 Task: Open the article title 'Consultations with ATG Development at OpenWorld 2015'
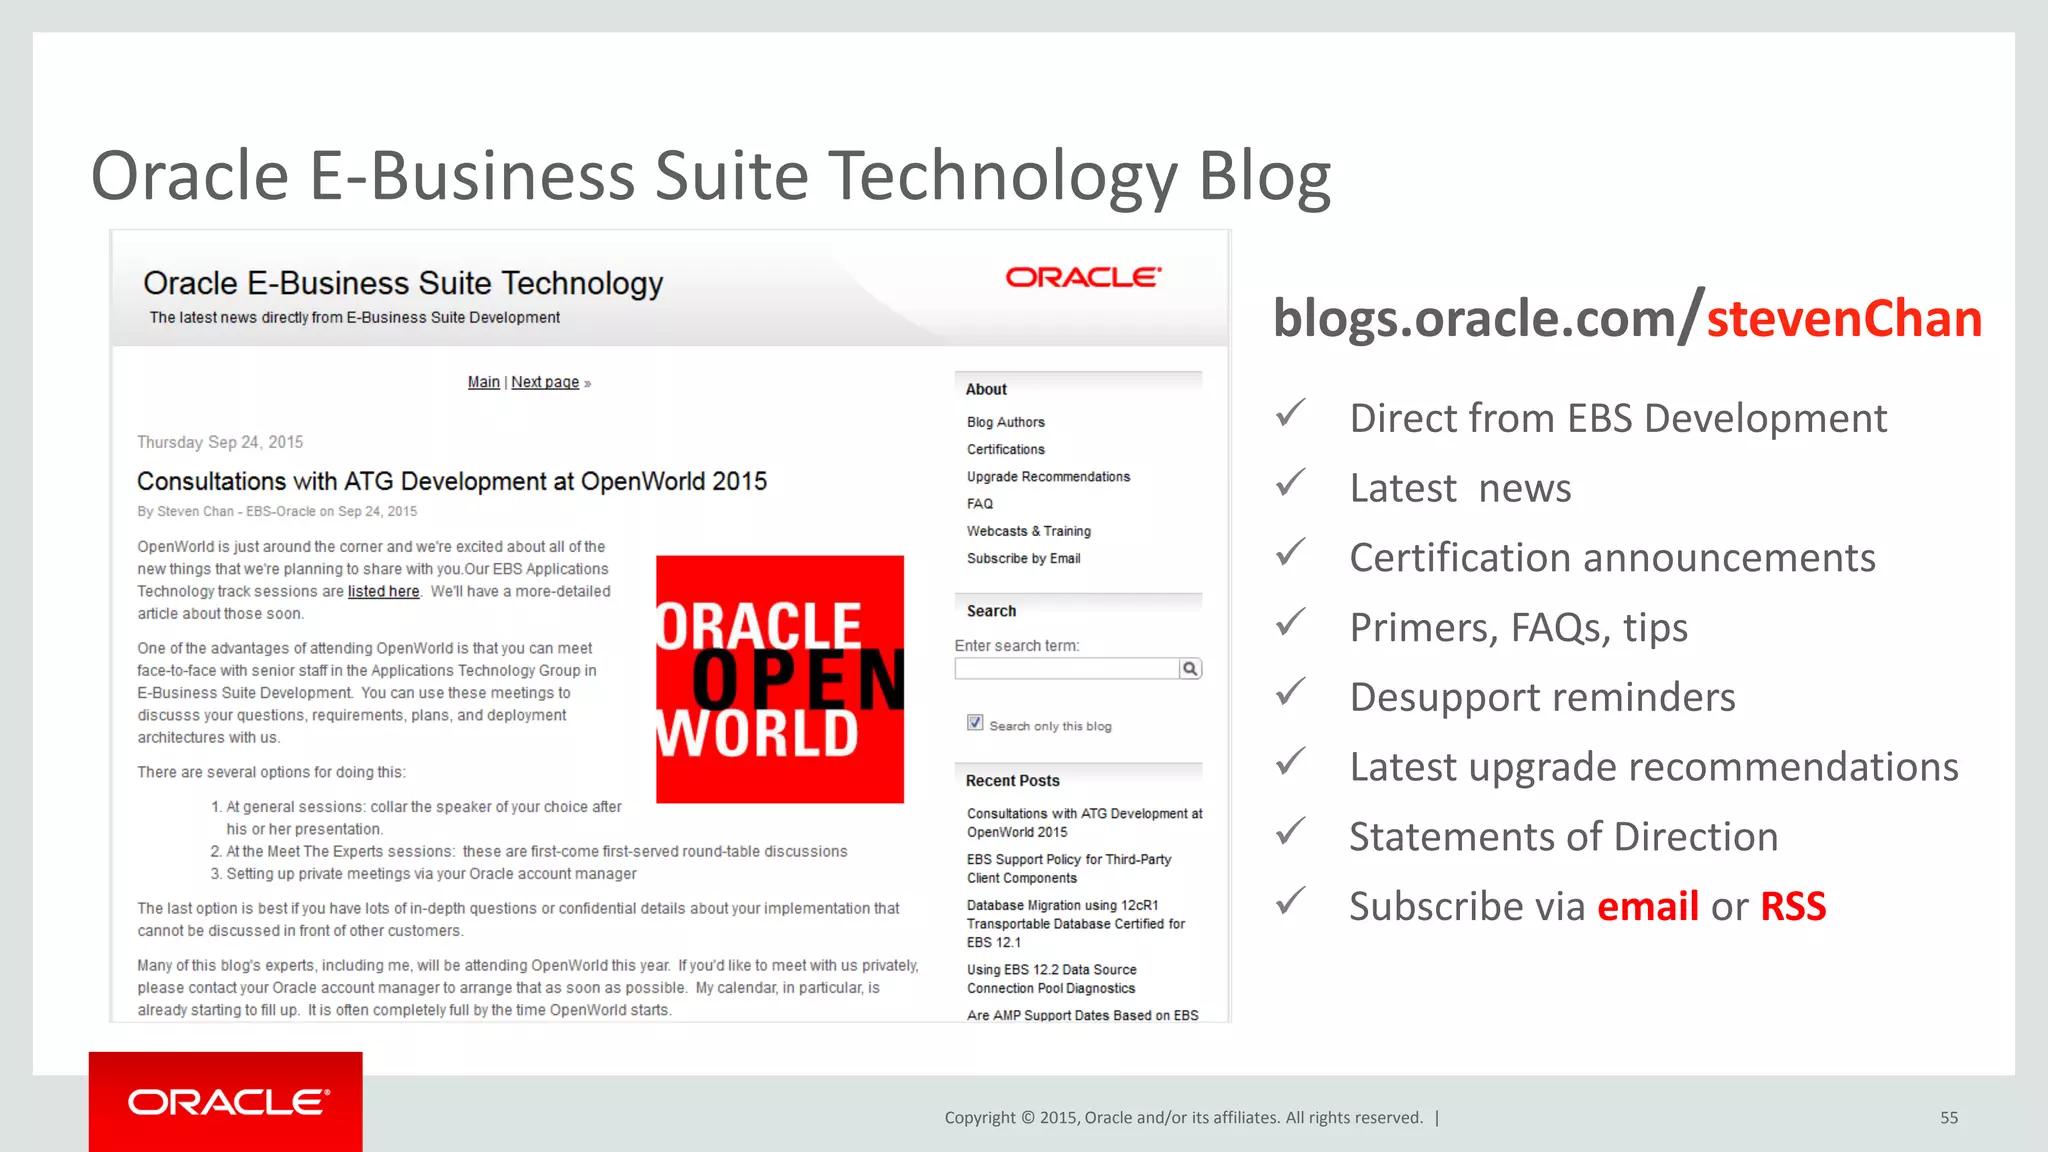452,481
